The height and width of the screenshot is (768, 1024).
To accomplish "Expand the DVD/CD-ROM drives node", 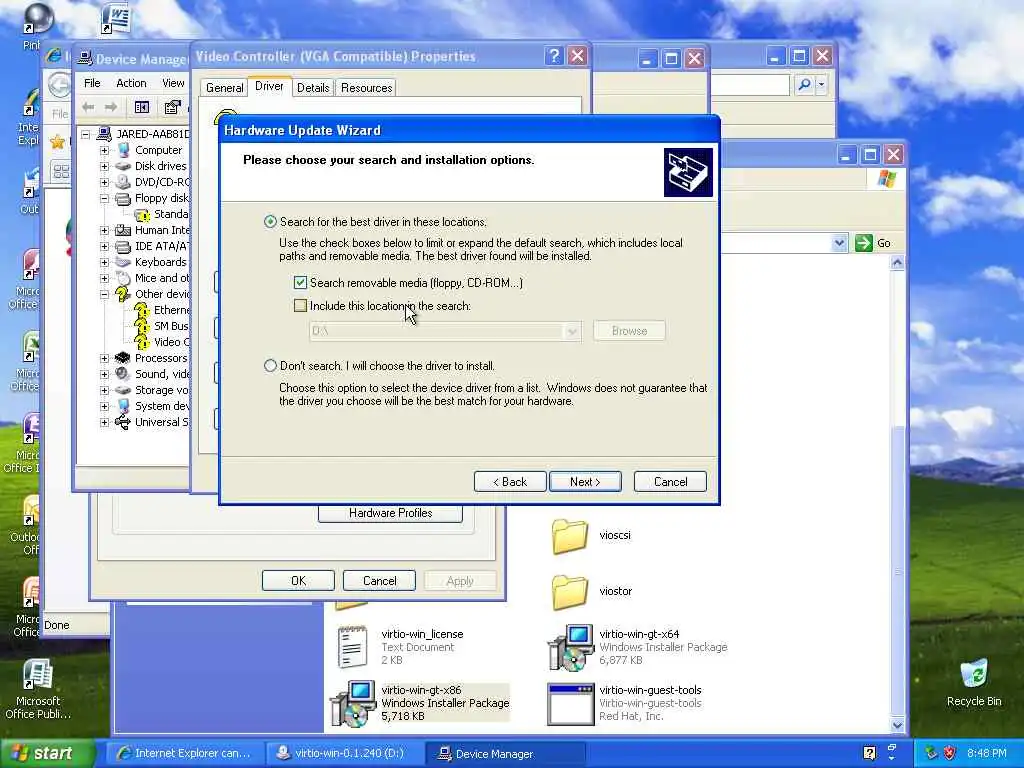I will pos(104,182).
